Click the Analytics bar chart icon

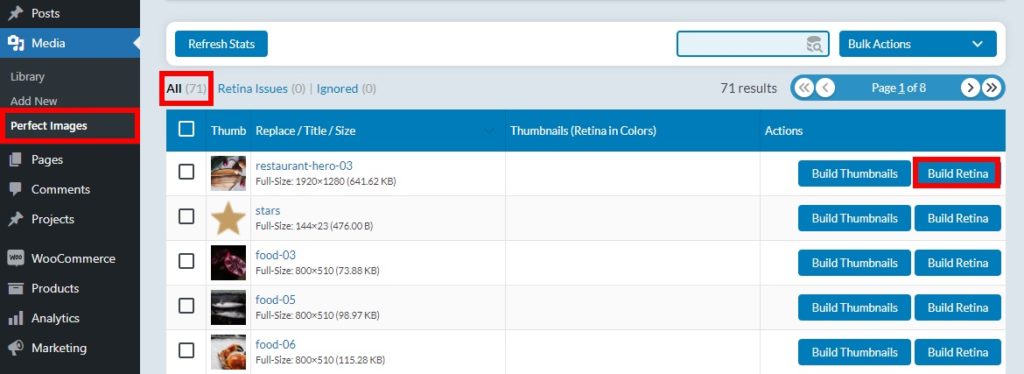(16, 318)
